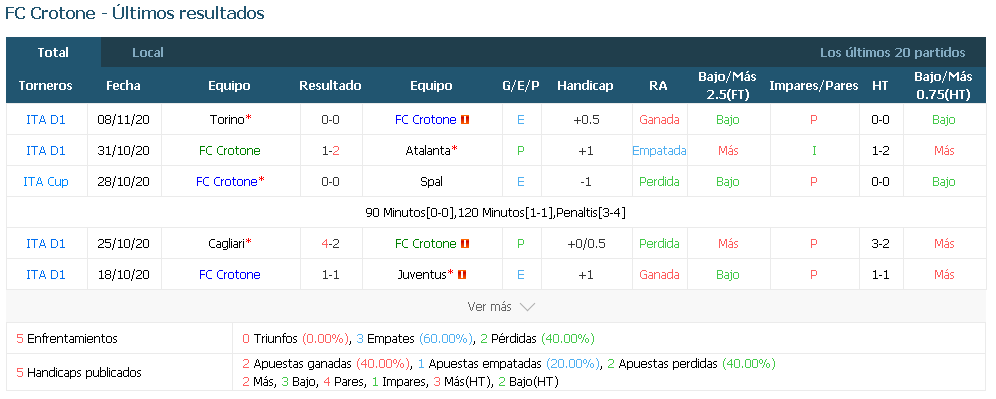Image resolution: width=996 pixels, height=399 pixels.
Task: Open Spal team link
Action: (431, 182)
